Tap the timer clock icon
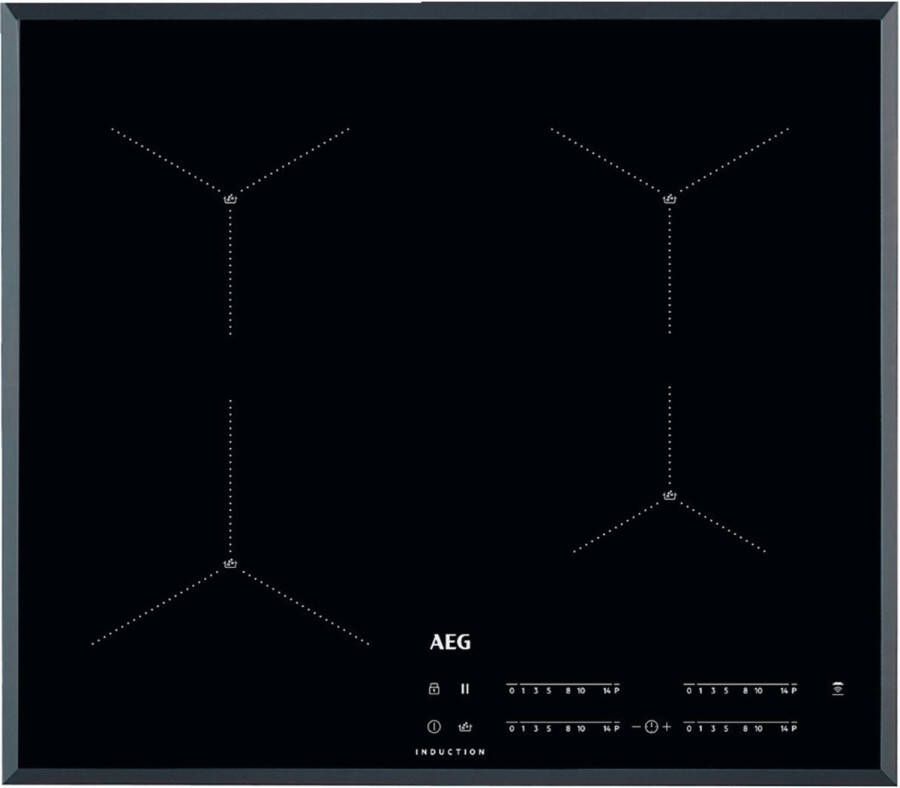This screenshot has height=788, width=900. point(652,727)
